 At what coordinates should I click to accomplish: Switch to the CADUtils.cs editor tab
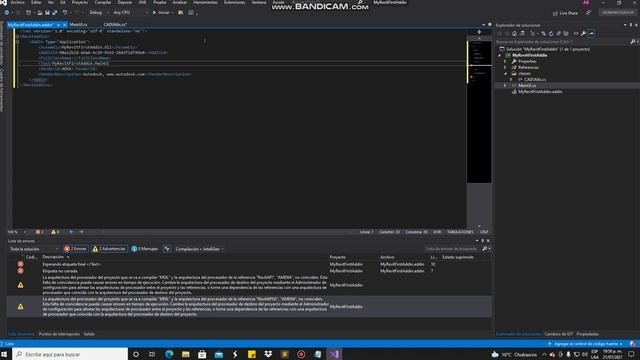(115, 24)
